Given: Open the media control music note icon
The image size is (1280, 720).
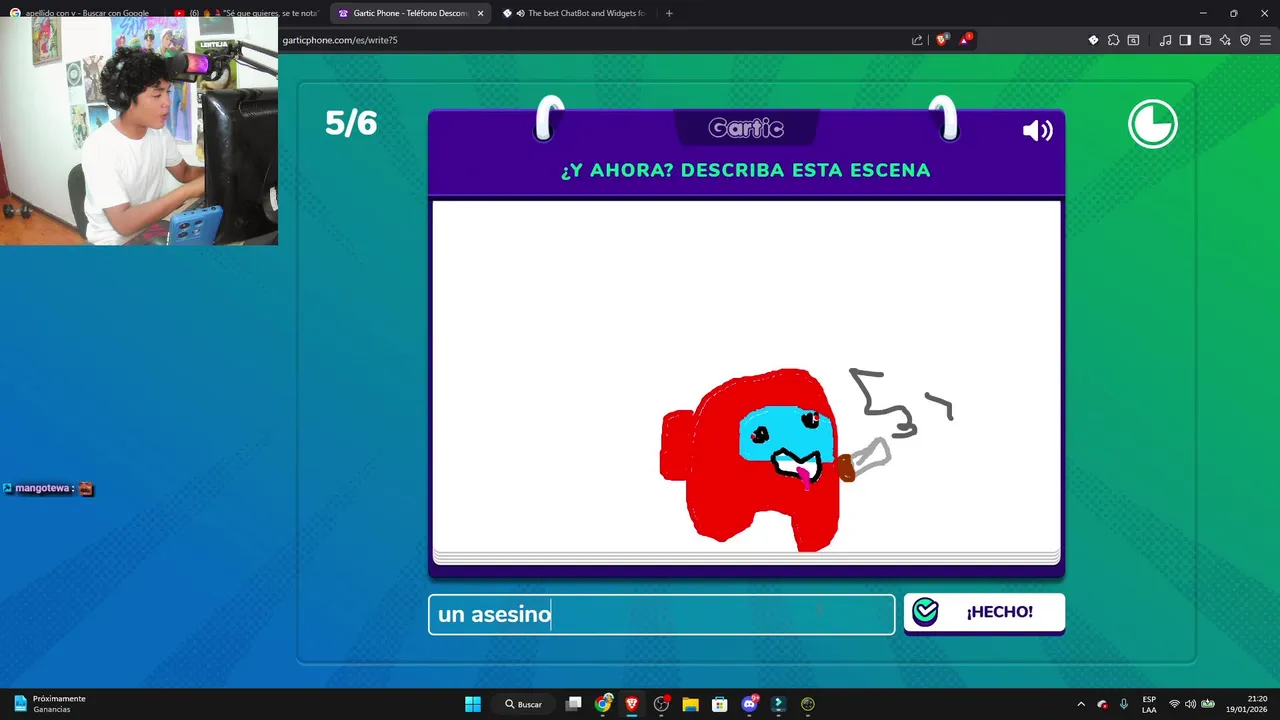Looking at the screenshot, I should [1165, 40].
